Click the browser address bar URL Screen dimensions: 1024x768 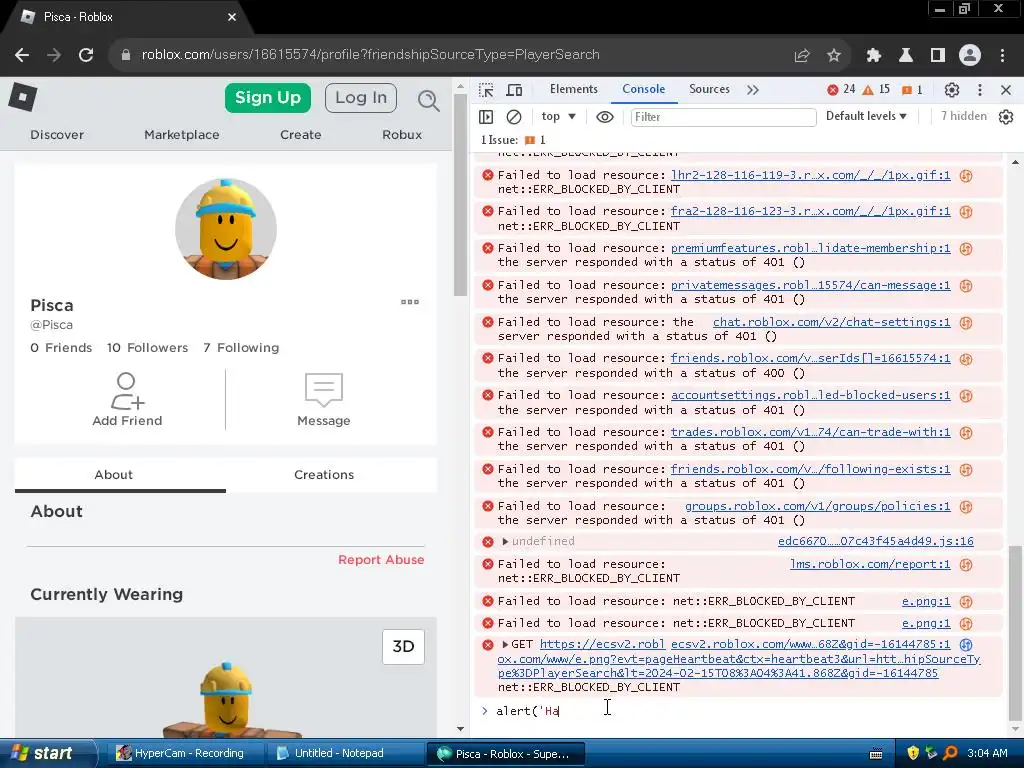pyautogui.click(x=370, y=55)
